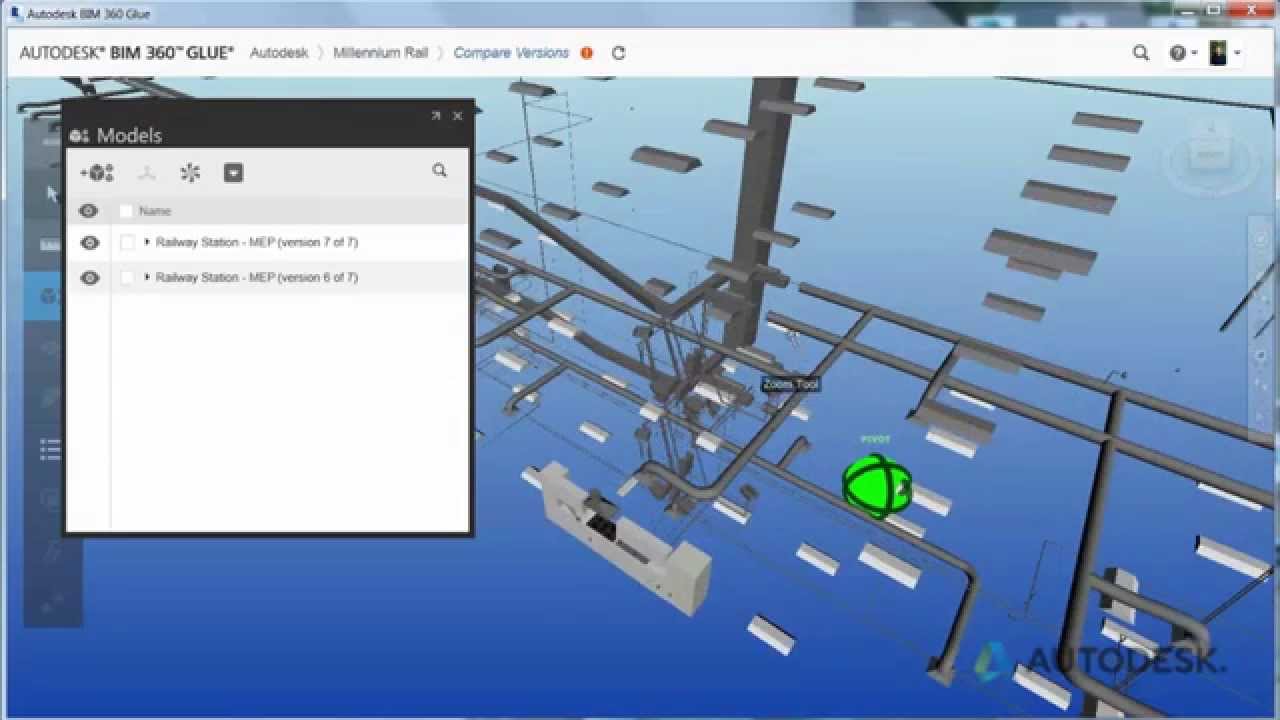Click the greyed align models icon
Screen dimensions: 1280x720
(147, 173)
